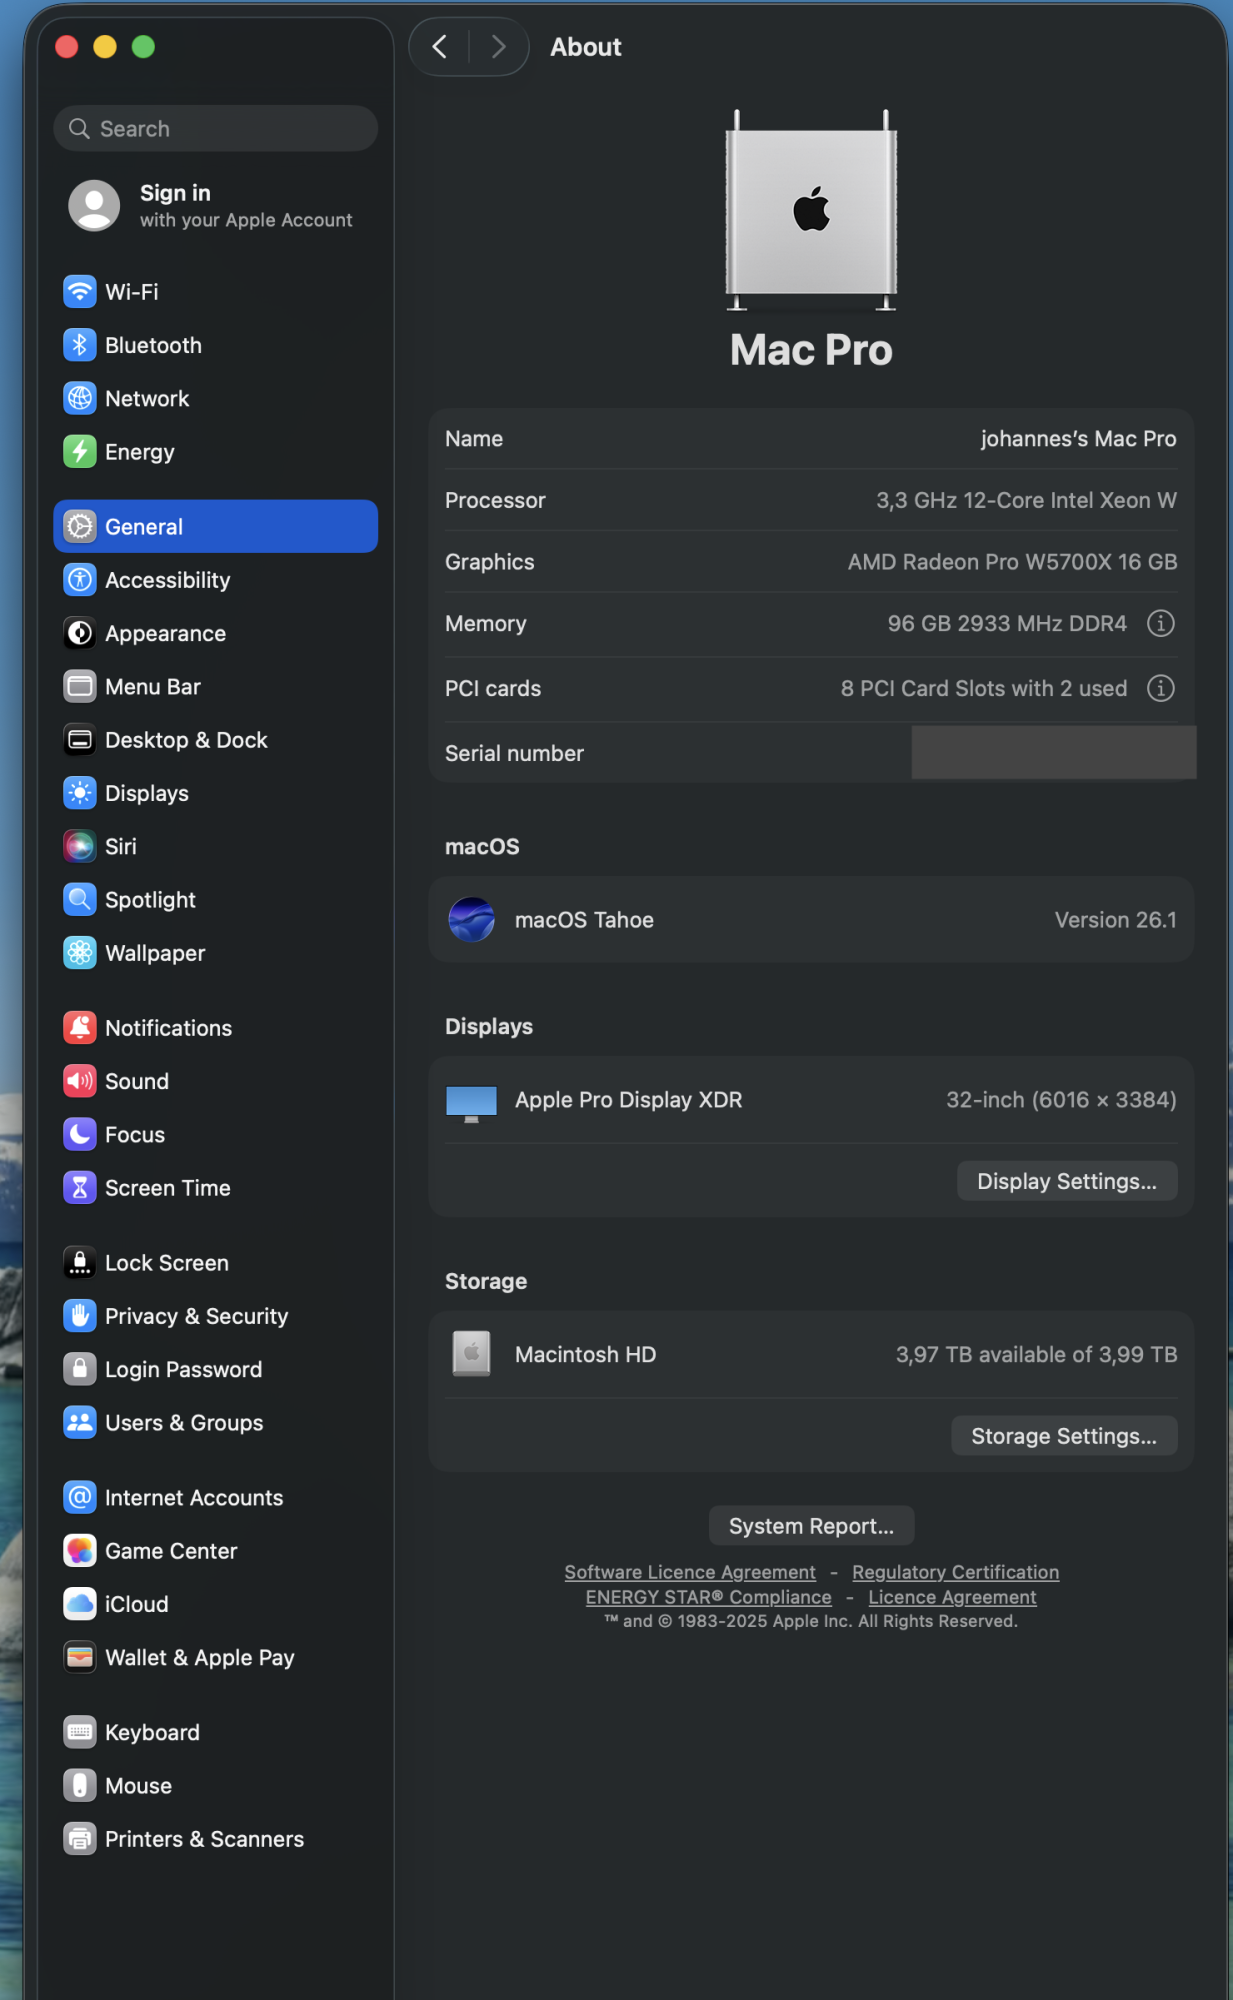
Task: Select Screen Time hourglass icon
Action: tap(80, 1187)
